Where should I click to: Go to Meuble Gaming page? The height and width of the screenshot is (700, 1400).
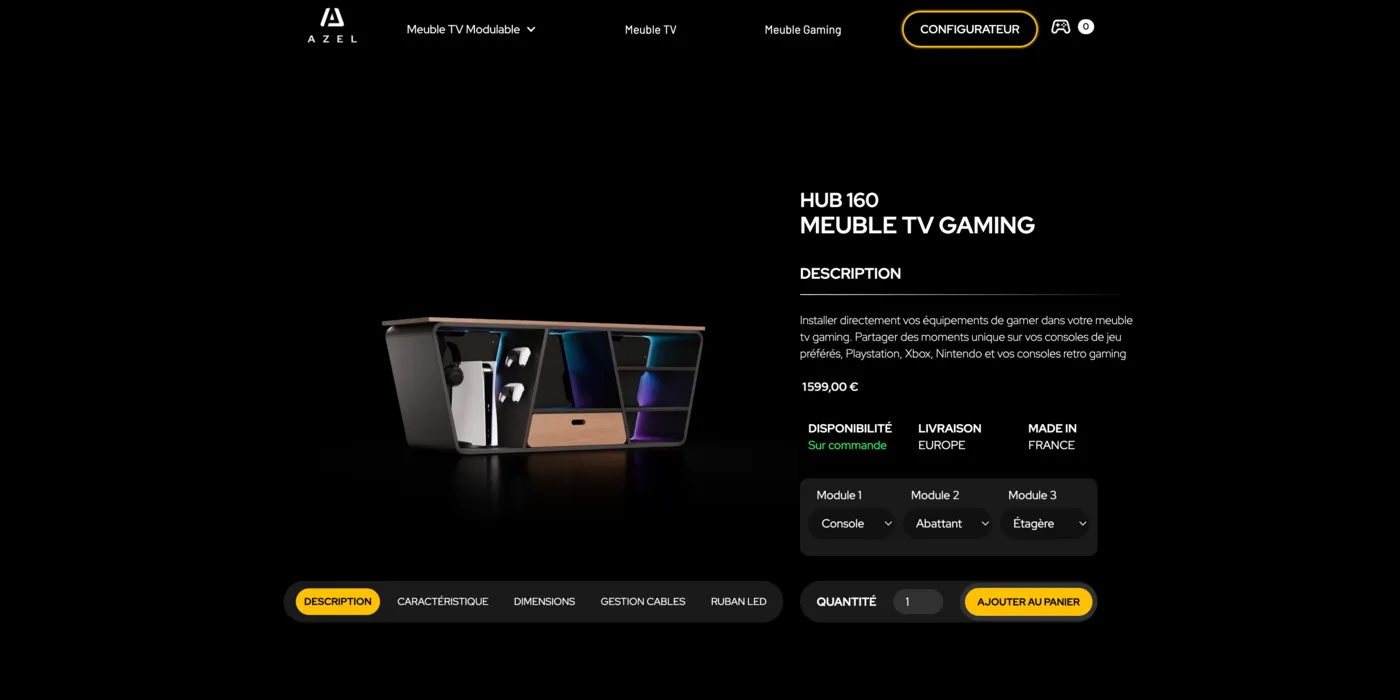[803, 30]
